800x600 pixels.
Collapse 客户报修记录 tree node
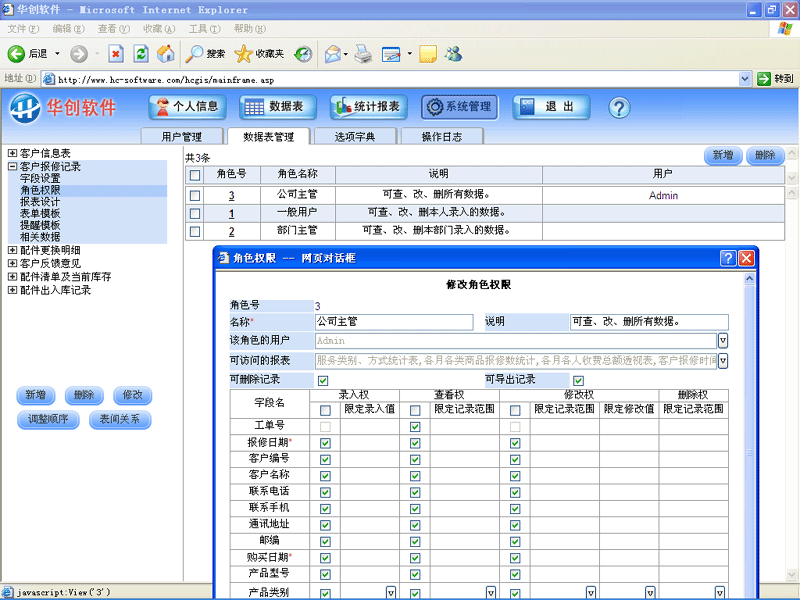[12, 166]
